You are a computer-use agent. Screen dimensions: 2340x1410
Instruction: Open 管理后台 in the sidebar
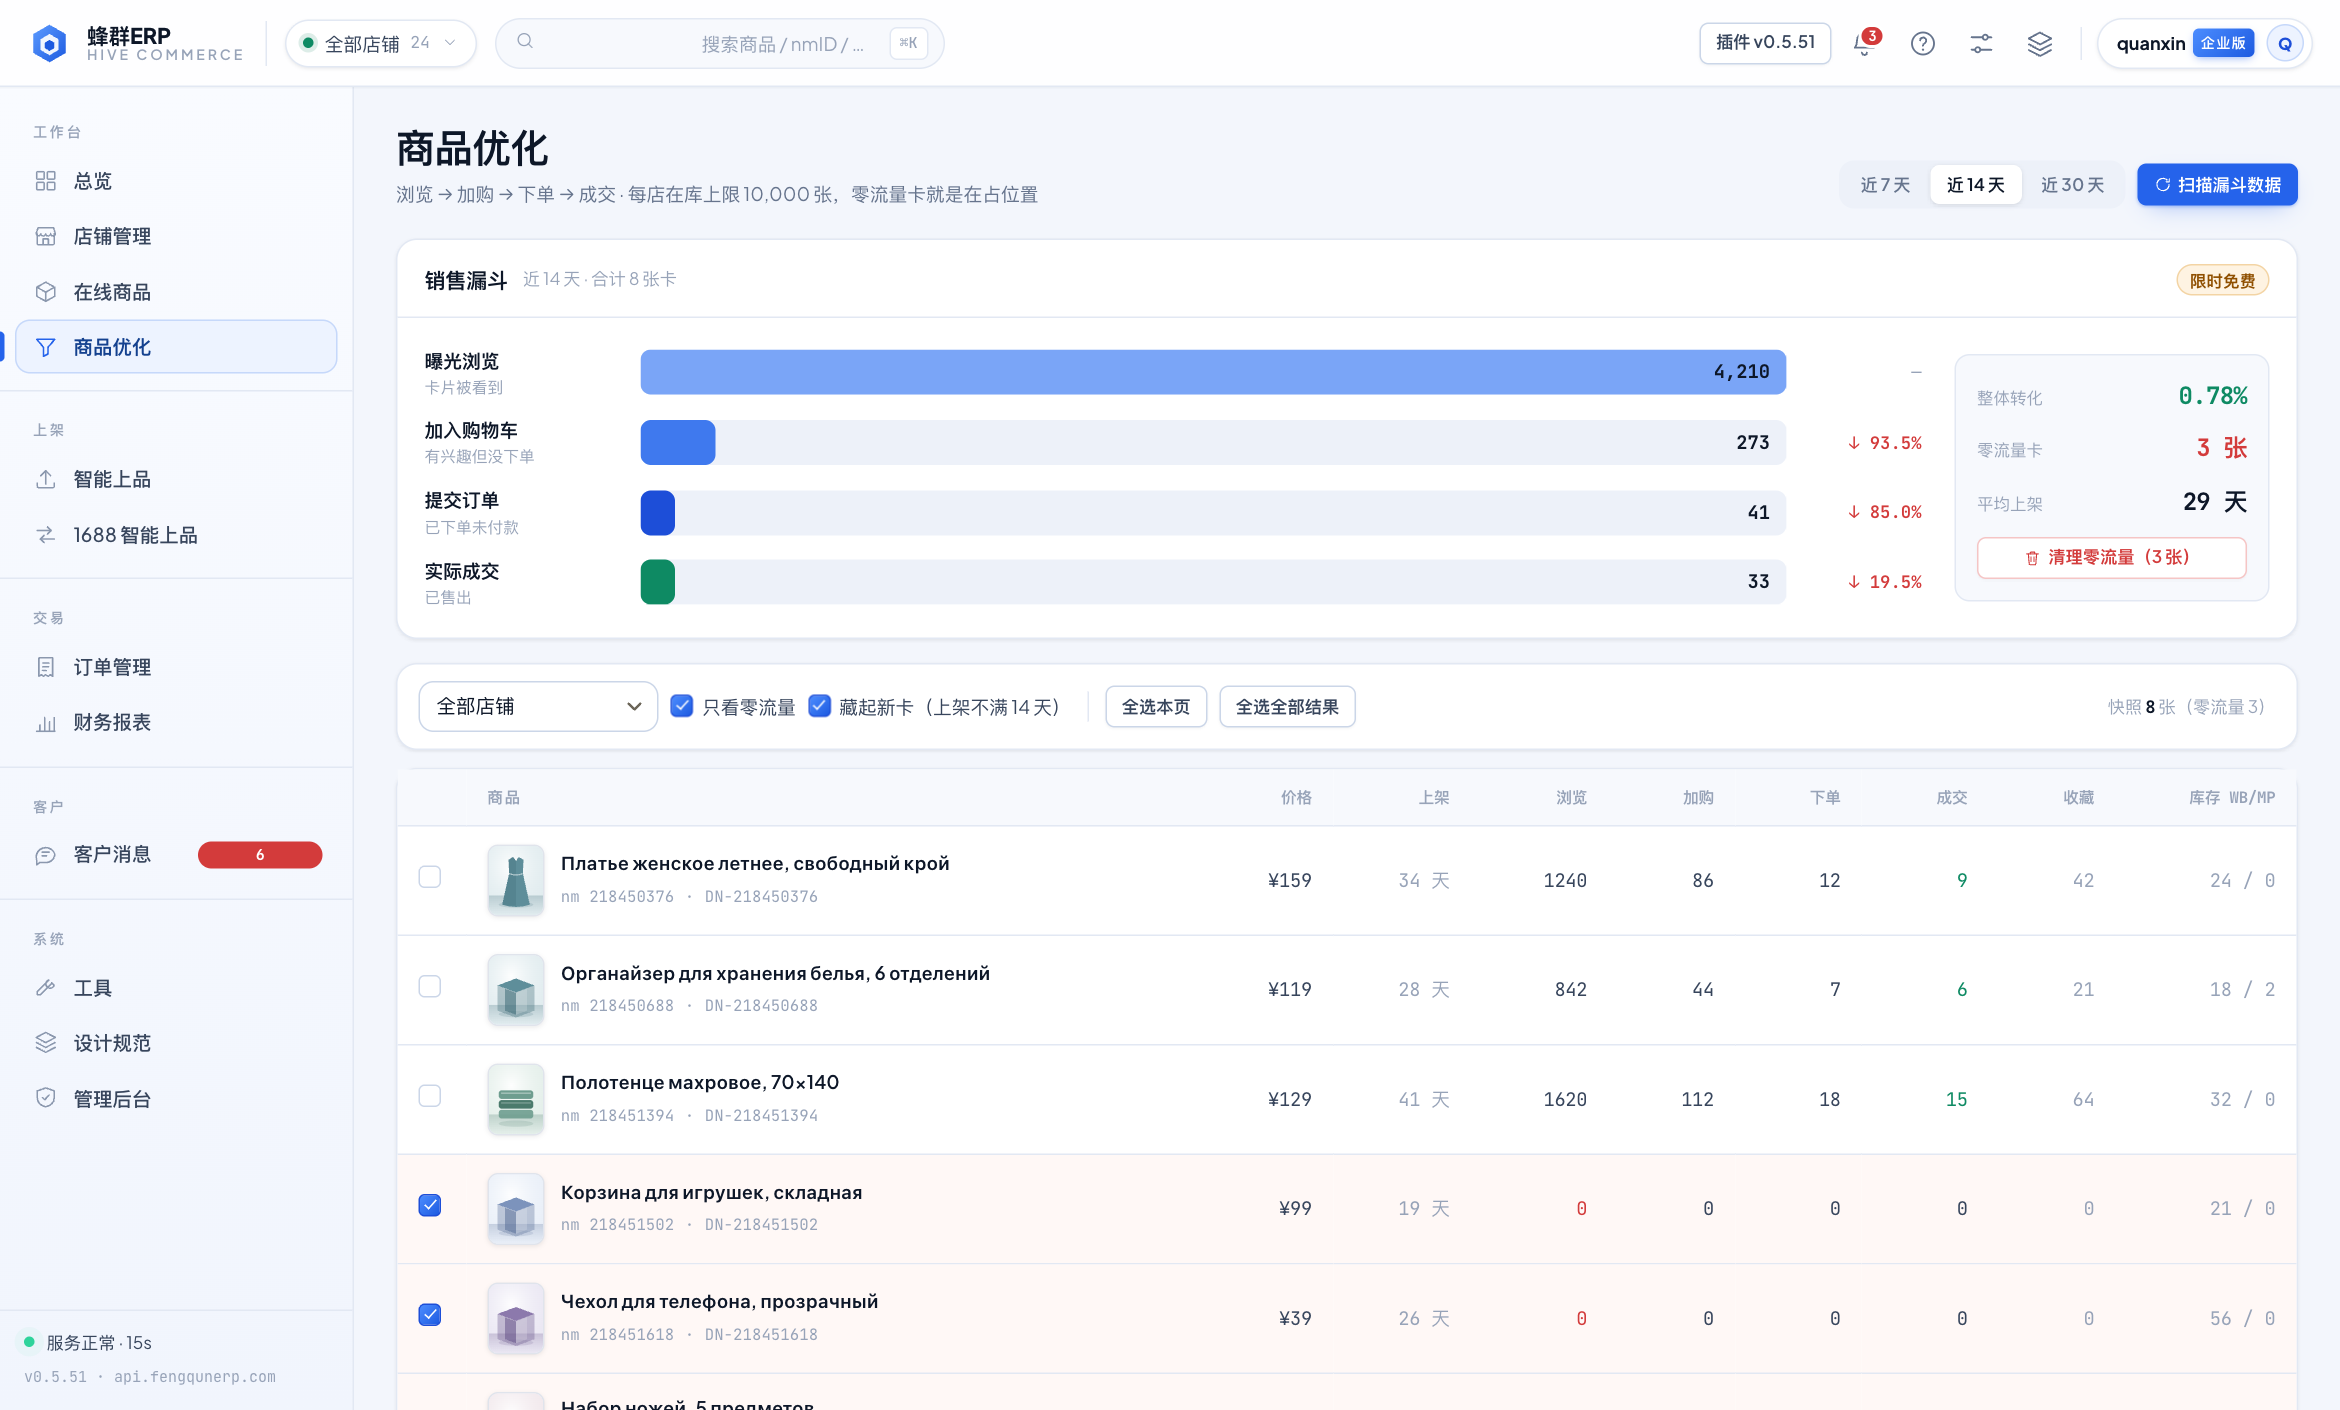(176, 1099)
